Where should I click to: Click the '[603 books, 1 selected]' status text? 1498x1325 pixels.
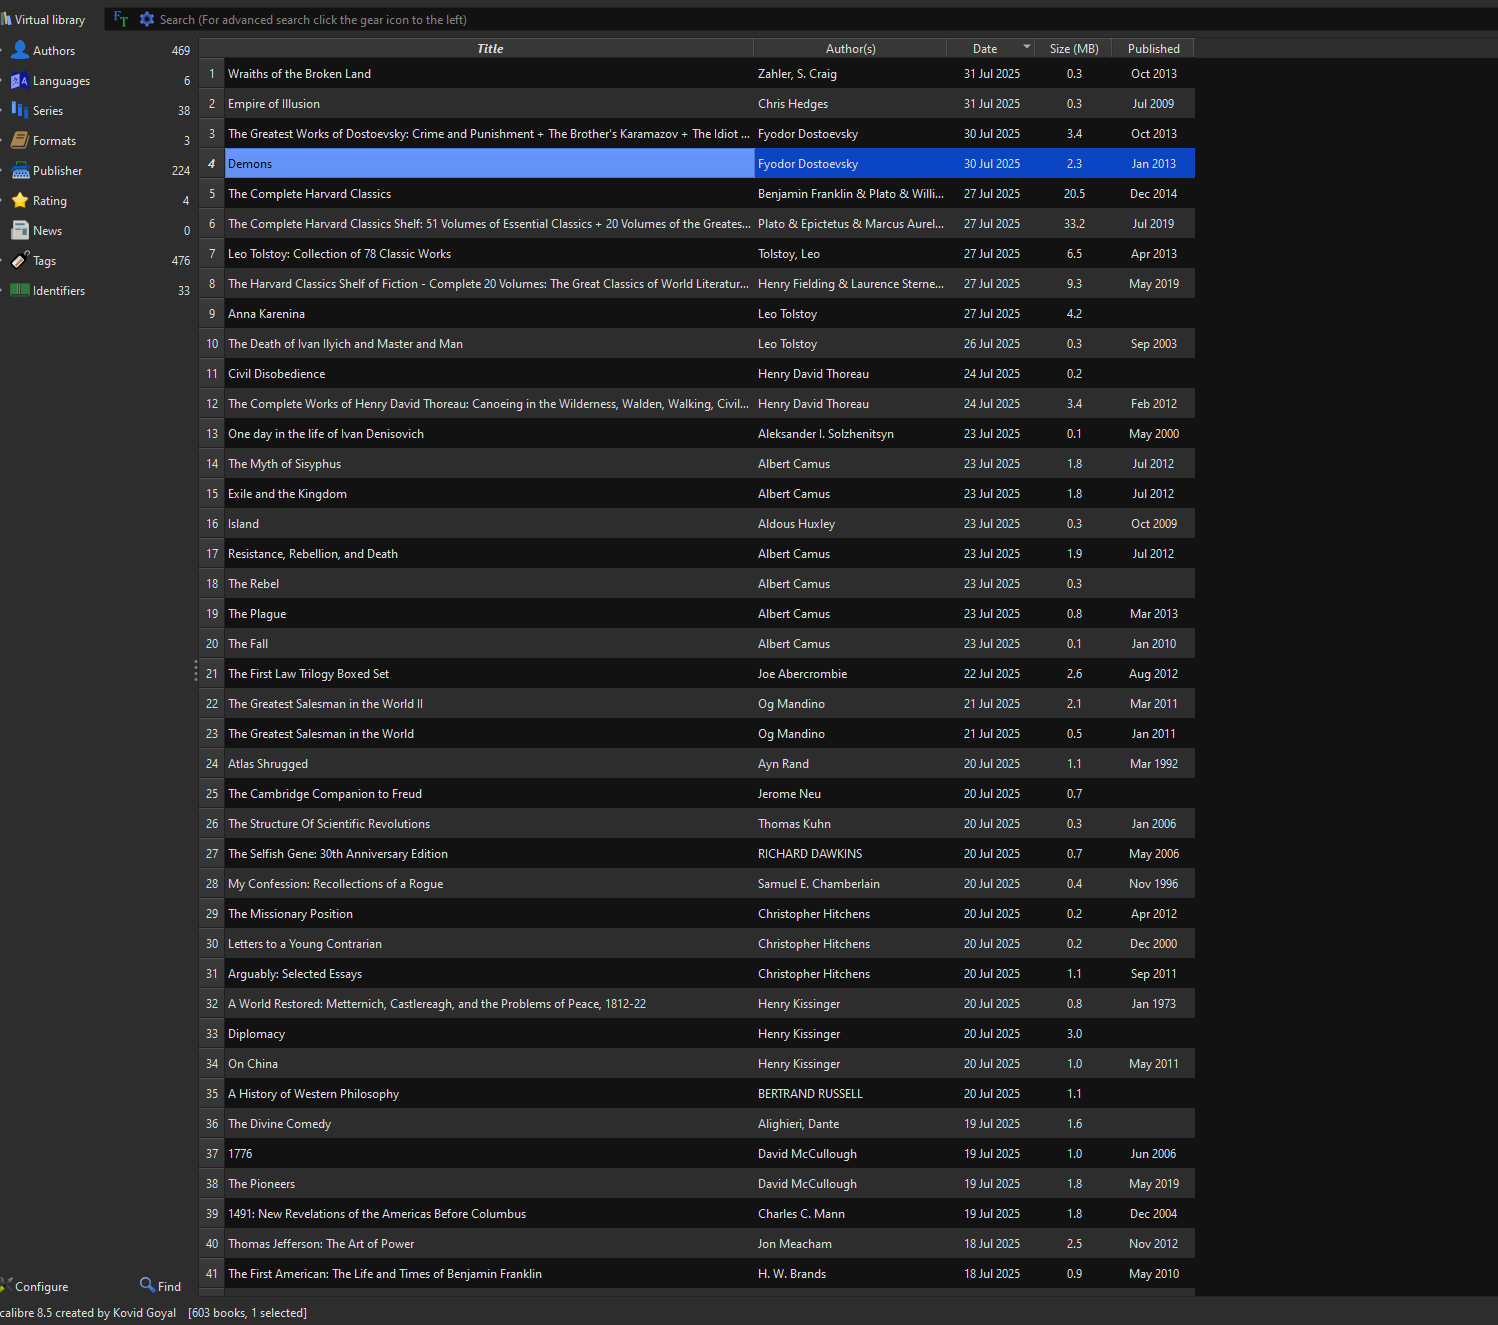click(247, 1313)
